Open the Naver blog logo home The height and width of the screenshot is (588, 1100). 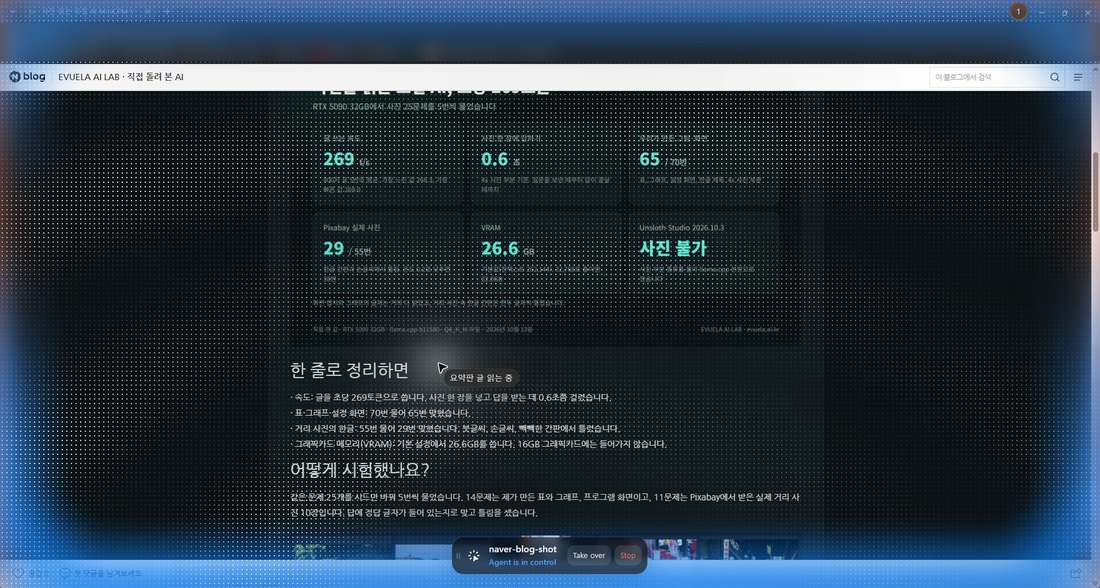pyautogui.click(x=27, y=76)
